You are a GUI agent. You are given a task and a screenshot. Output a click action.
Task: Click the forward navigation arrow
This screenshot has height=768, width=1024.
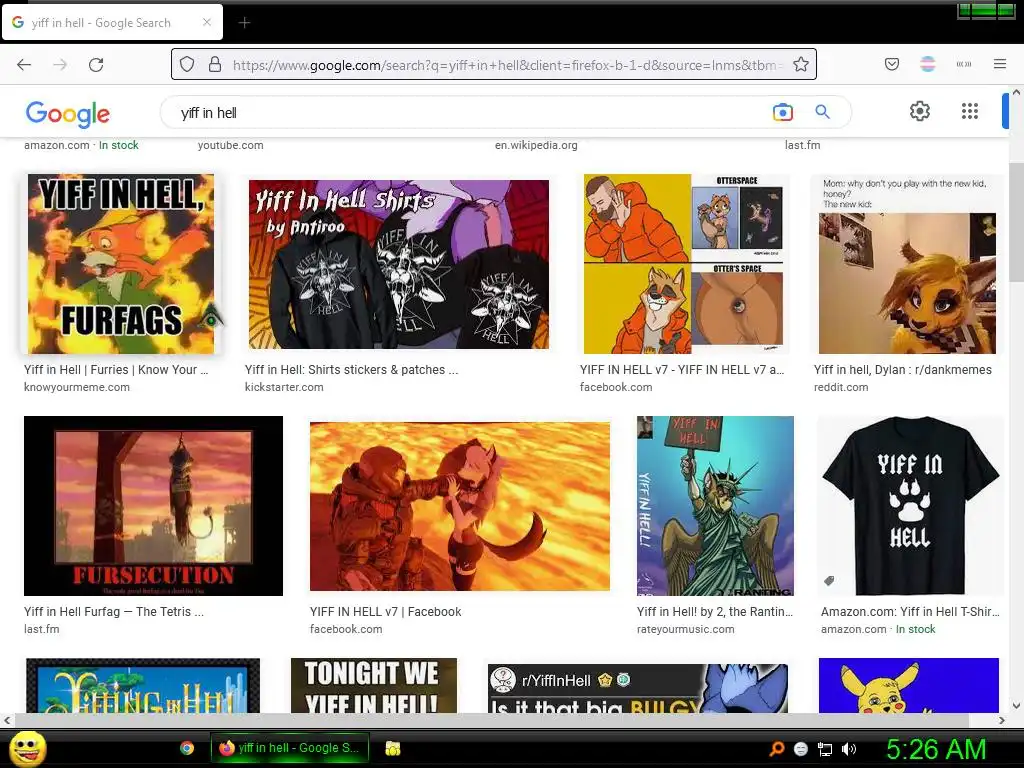(60, 65)
